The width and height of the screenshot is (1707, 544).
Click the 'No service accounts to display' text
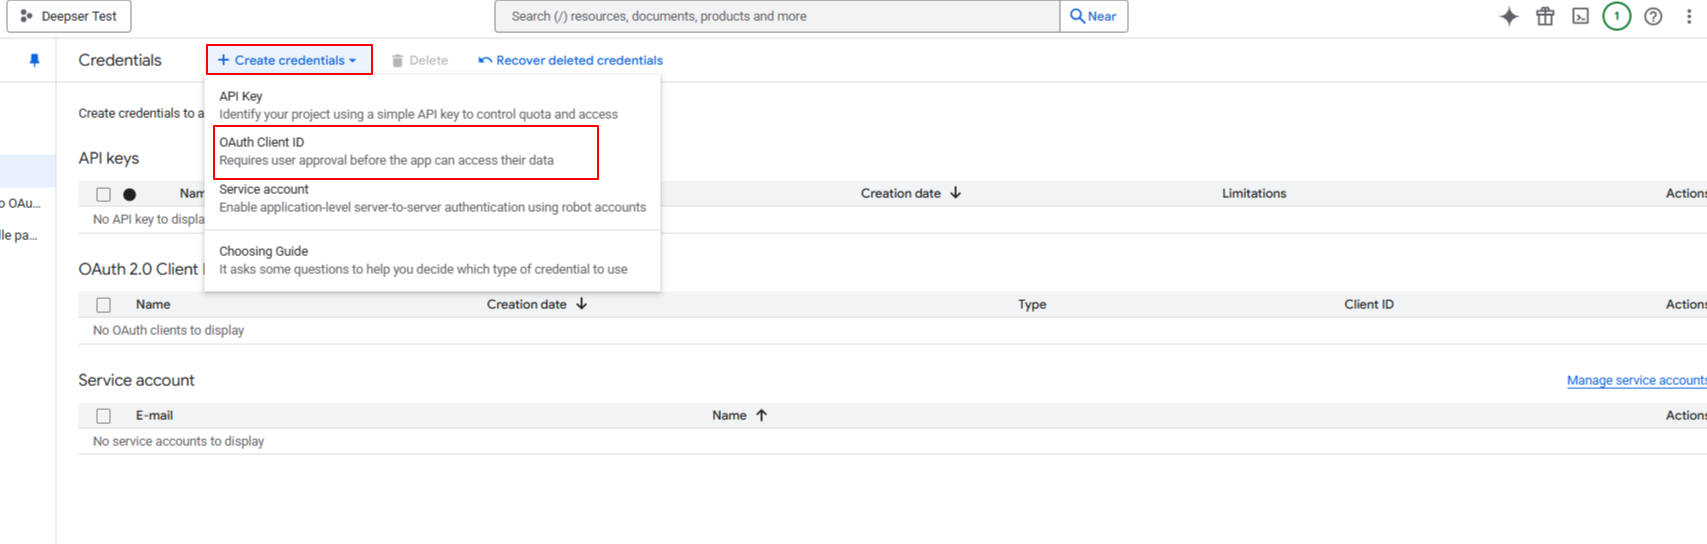click(x=178, y=441)
